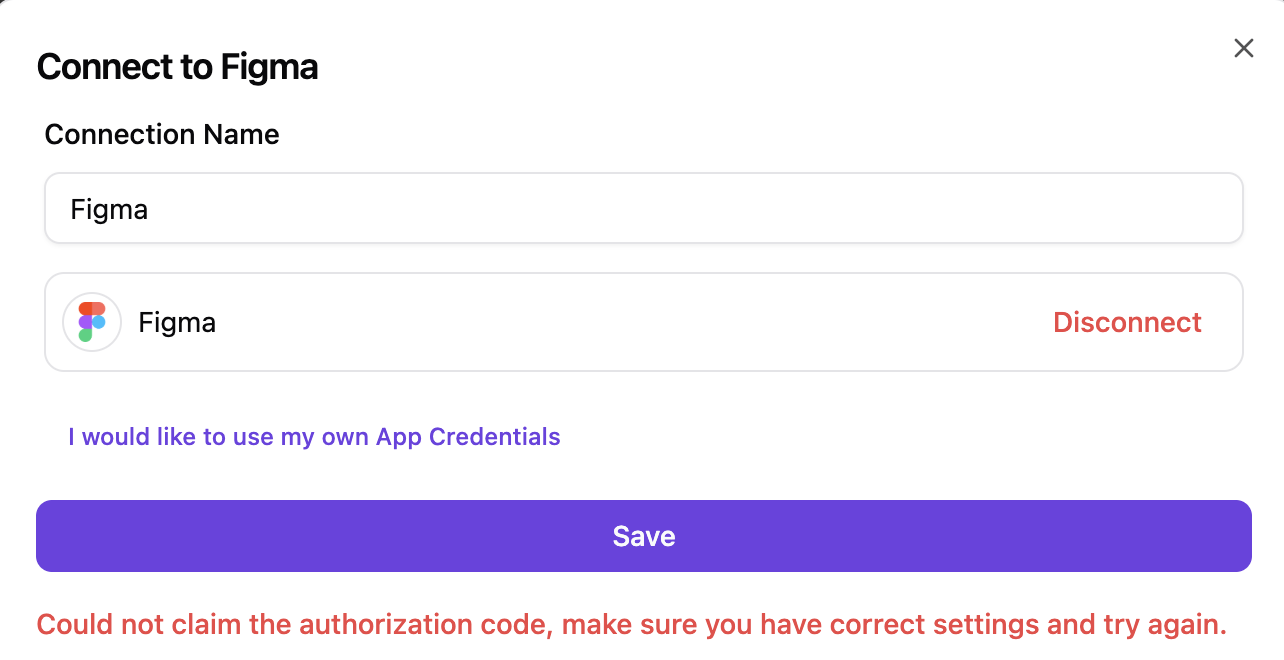Disconnect the Figma account
Screen dimensions: 1284x660
[x=1127, y=322]
